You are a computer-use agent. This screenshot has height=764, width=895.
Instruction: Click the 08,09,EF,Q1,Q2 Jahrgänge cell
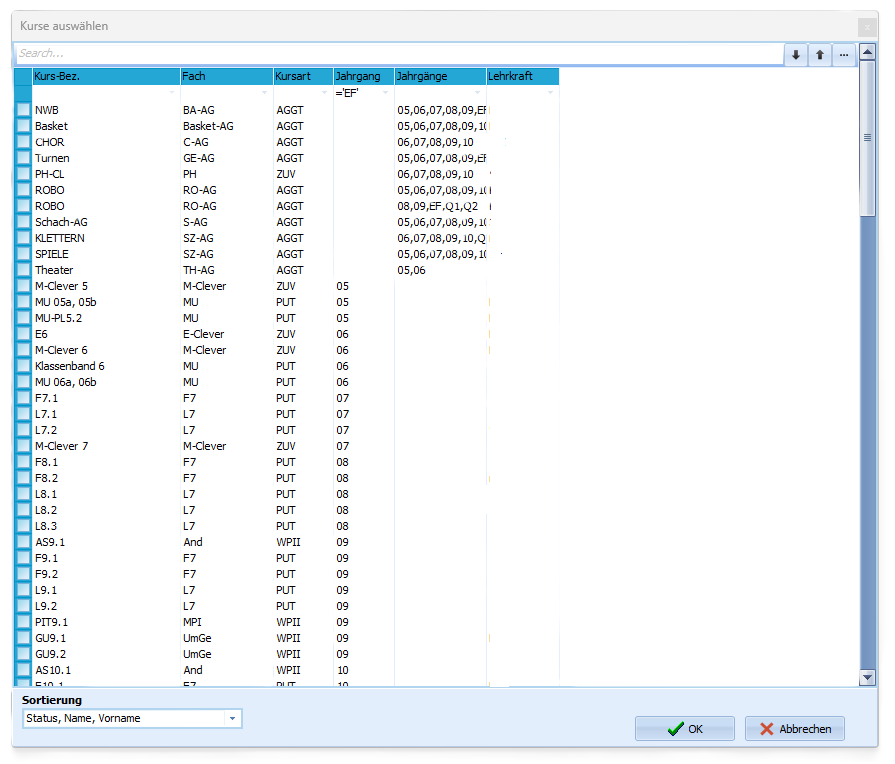pyautogui.click(x=438, y=206)
